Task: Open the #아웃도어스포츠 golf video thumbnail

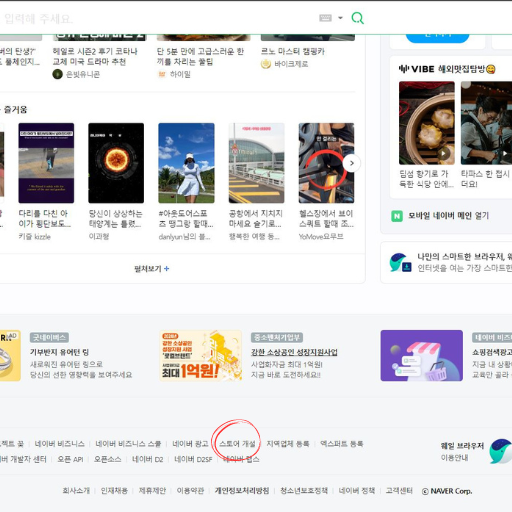Action: tap(186, 163)
